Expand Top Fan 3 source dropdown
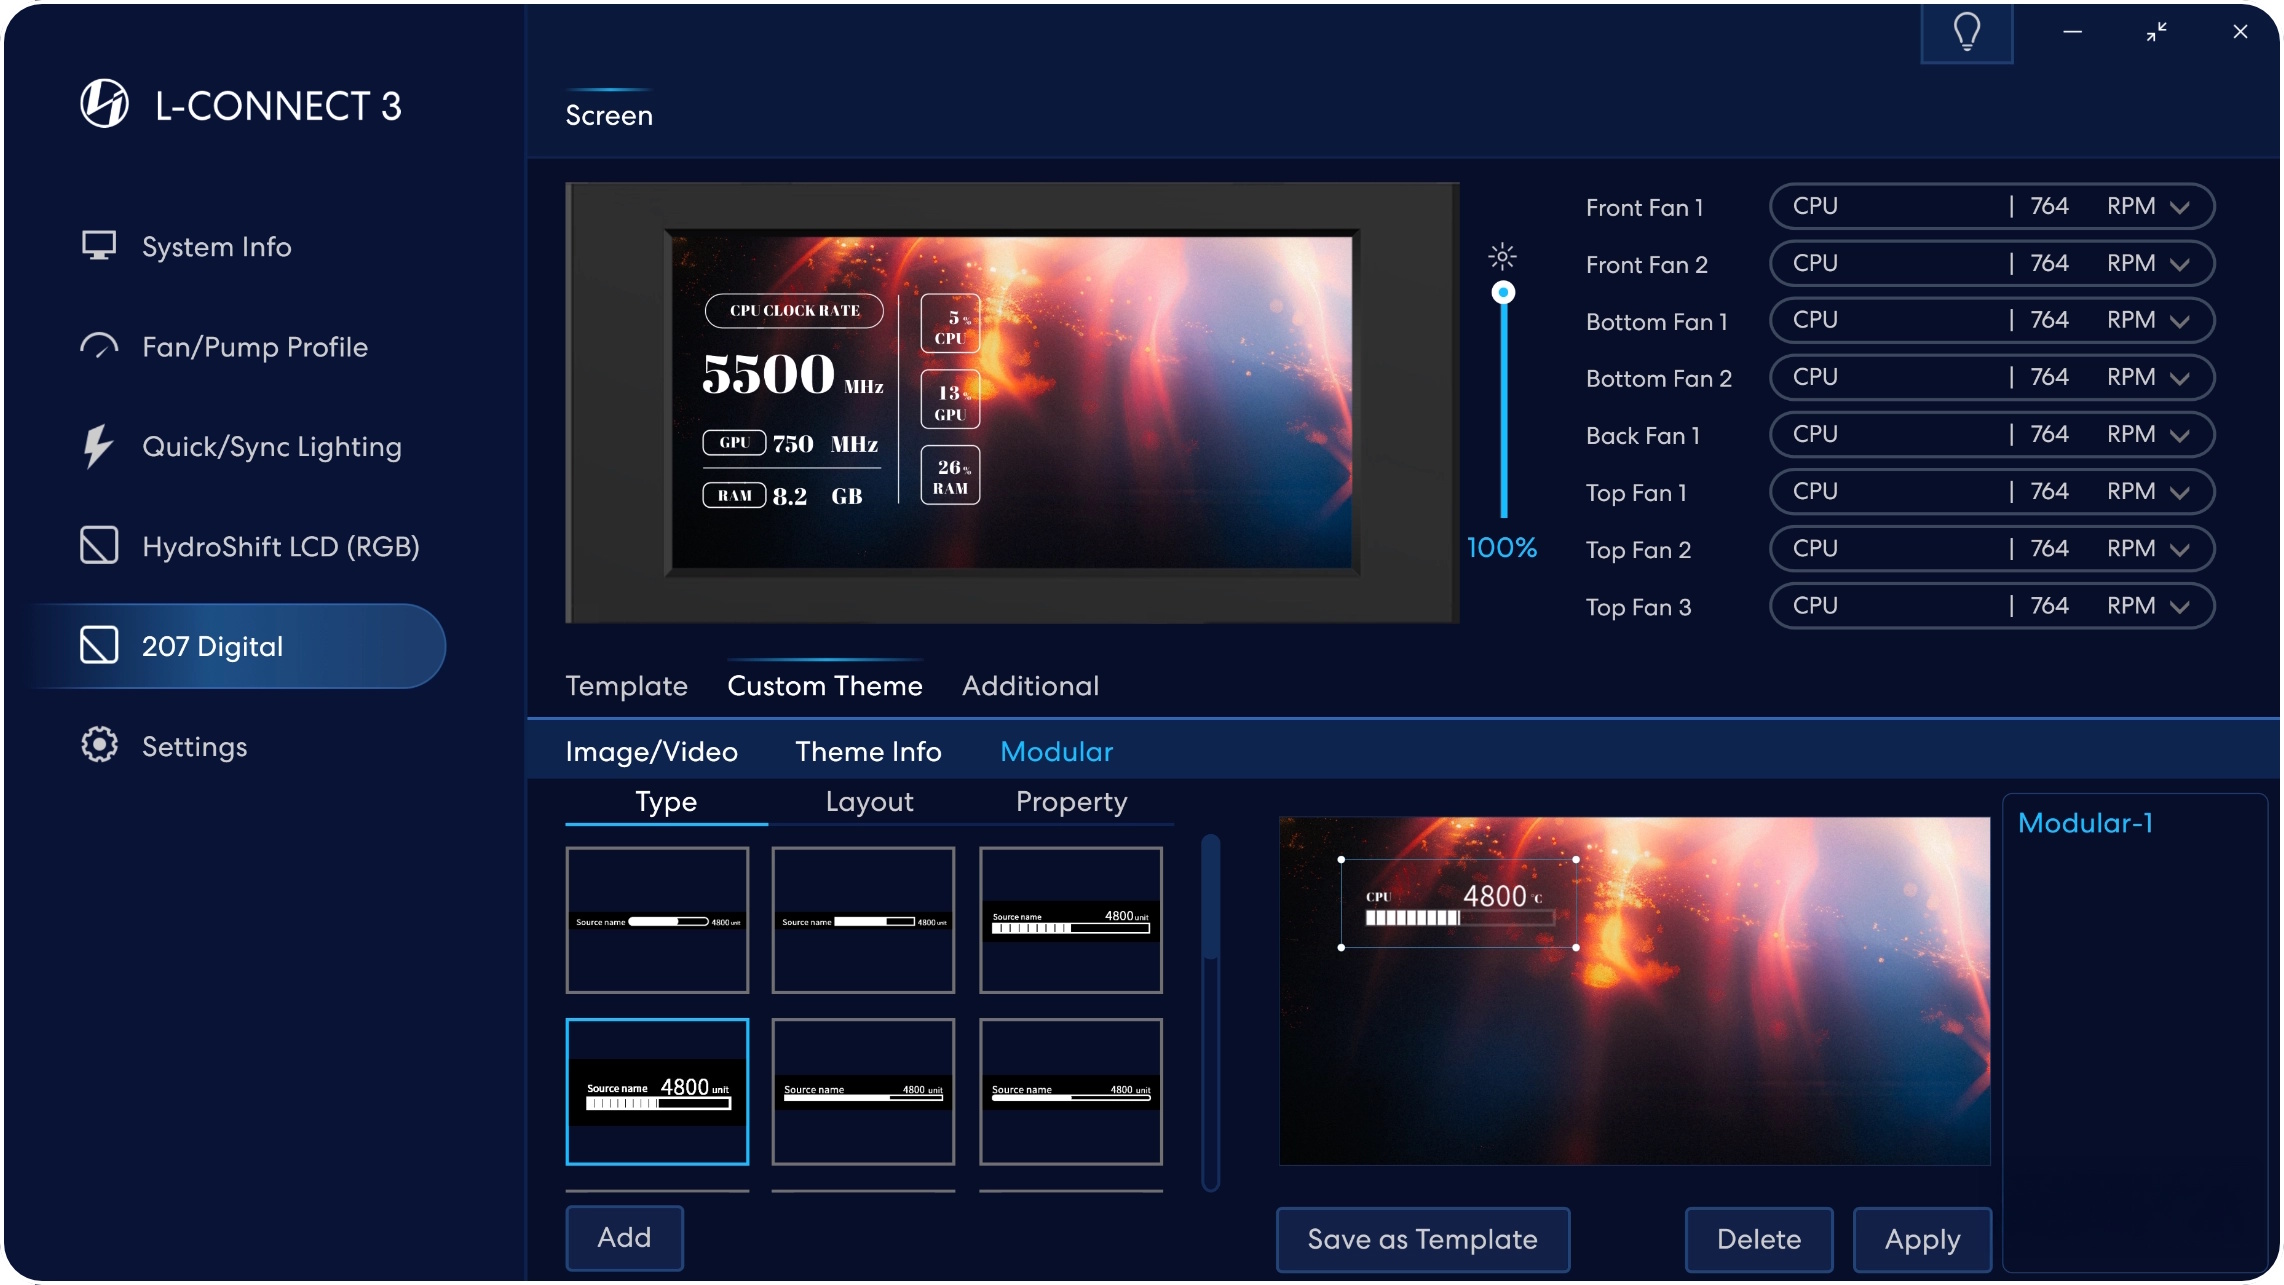Image resolution: width=2284 pixels, height=1285 pixels. point(2180,606)
